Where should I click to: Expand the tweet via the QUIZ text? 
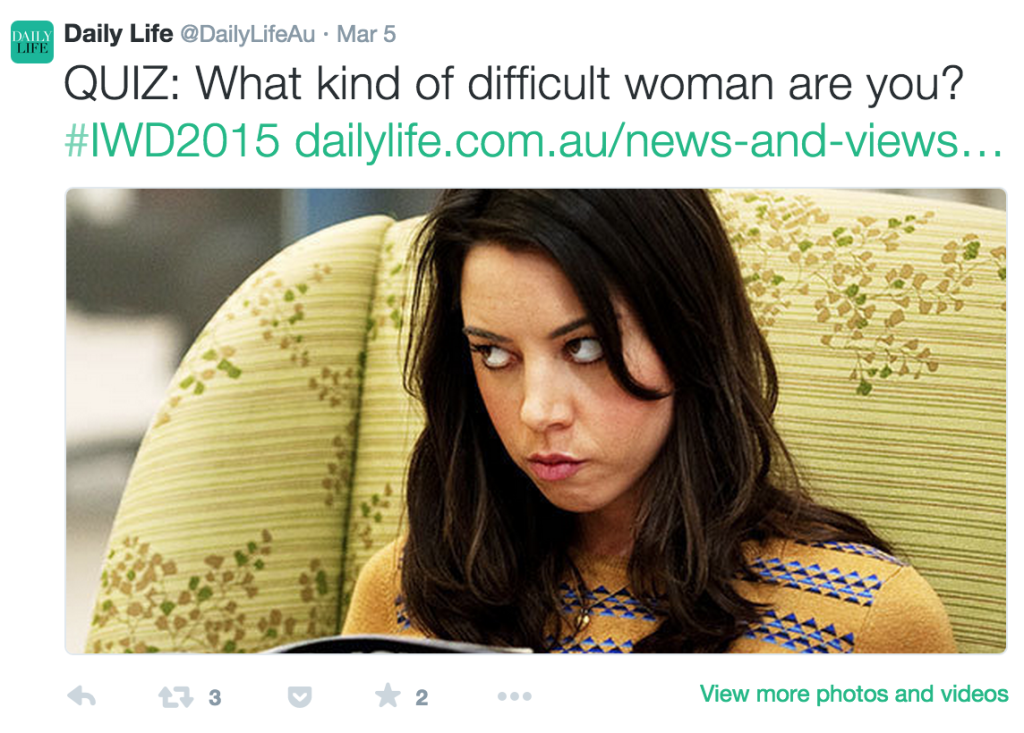[513, 84]
